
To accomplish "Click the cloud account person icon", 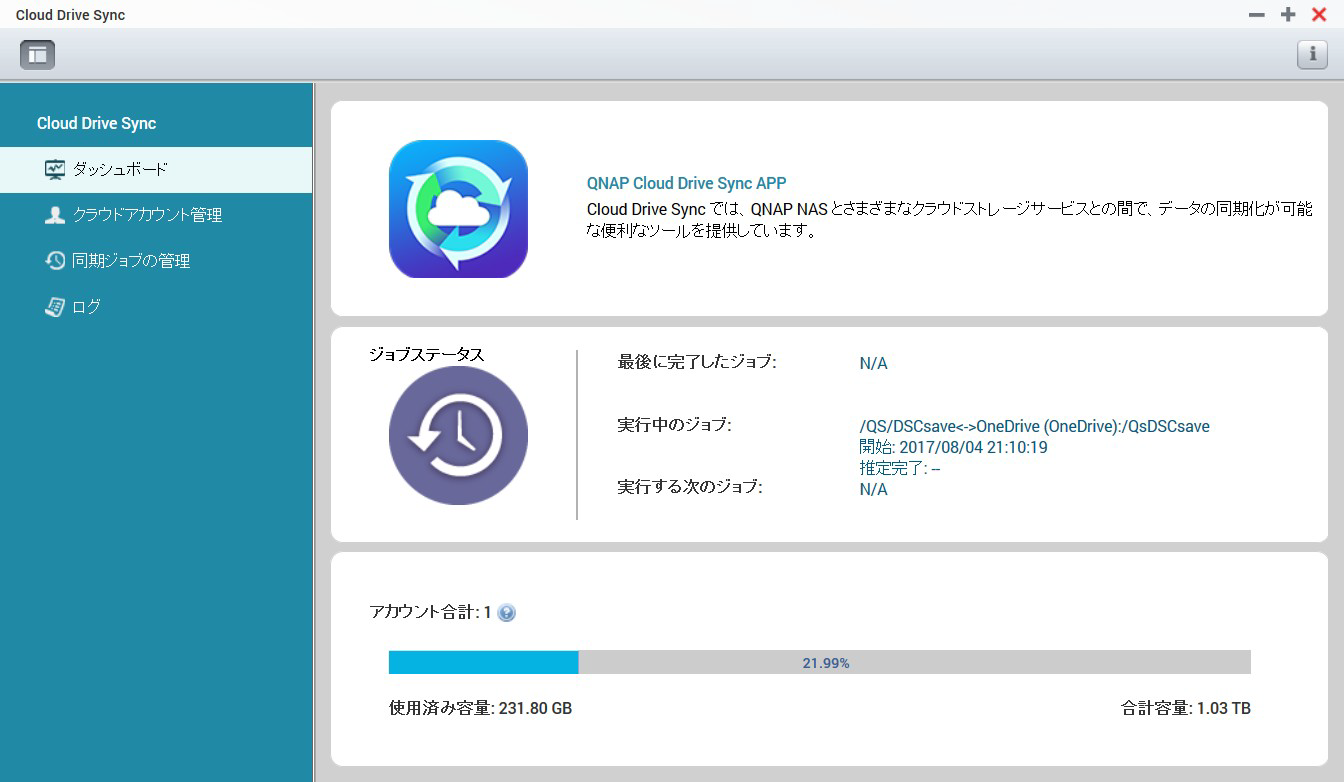I will (55, 215).
